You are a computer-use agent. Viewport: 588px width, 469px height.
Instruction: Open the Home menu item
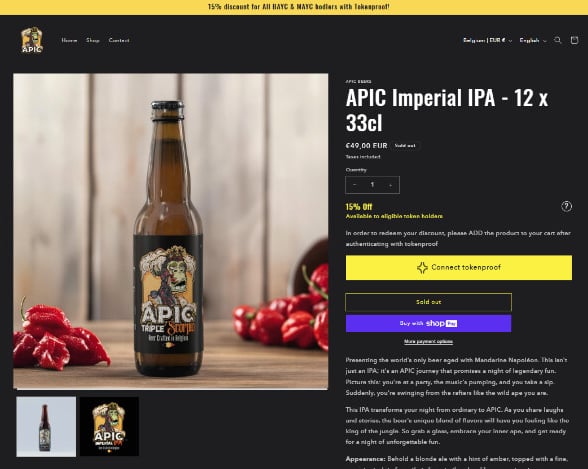69,40
